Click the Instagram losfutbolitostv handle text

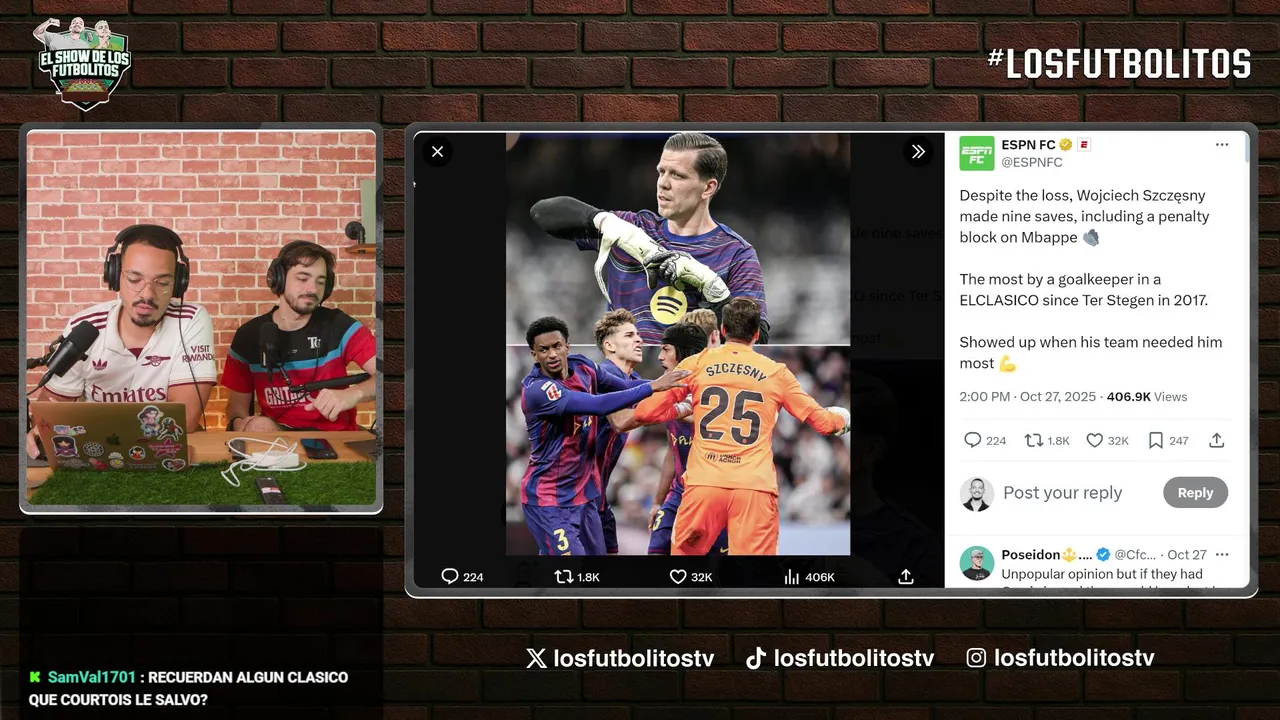(1074, 658)
